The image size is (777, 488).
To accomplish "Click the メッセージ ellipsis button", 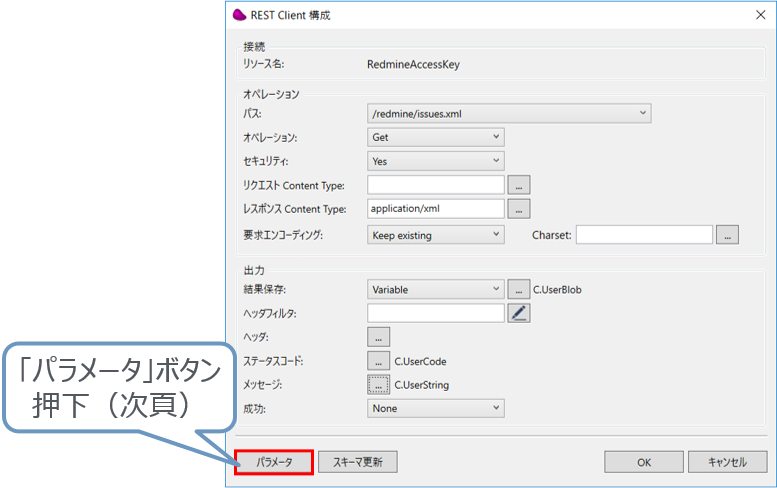I will tap(379, 384).
